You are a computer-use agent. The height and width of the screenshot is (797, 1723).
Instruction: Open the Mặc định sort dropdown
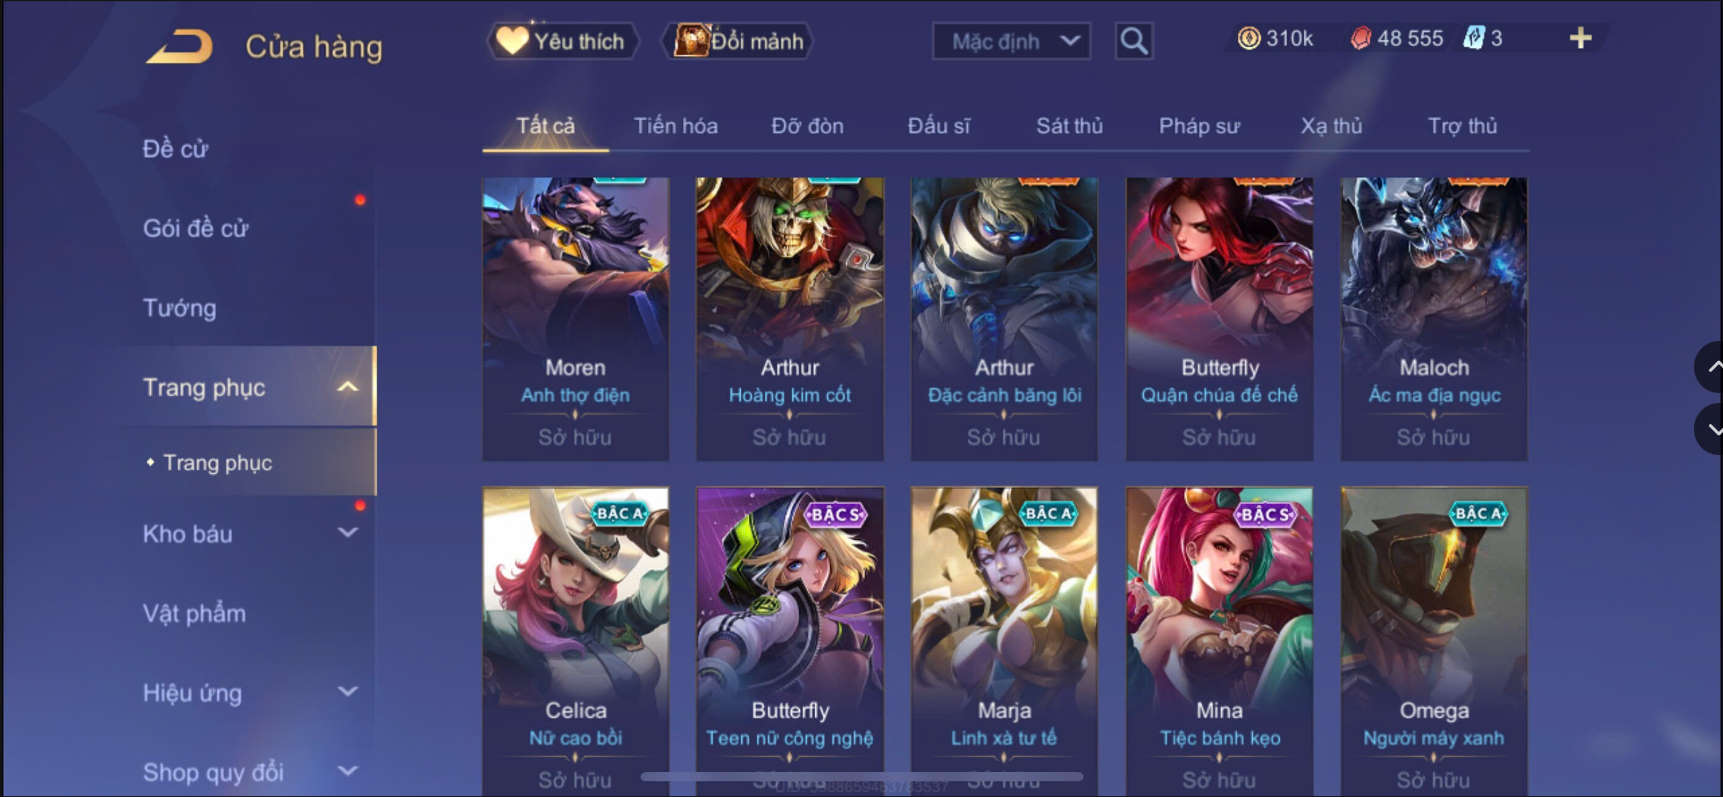point(1011,41)
